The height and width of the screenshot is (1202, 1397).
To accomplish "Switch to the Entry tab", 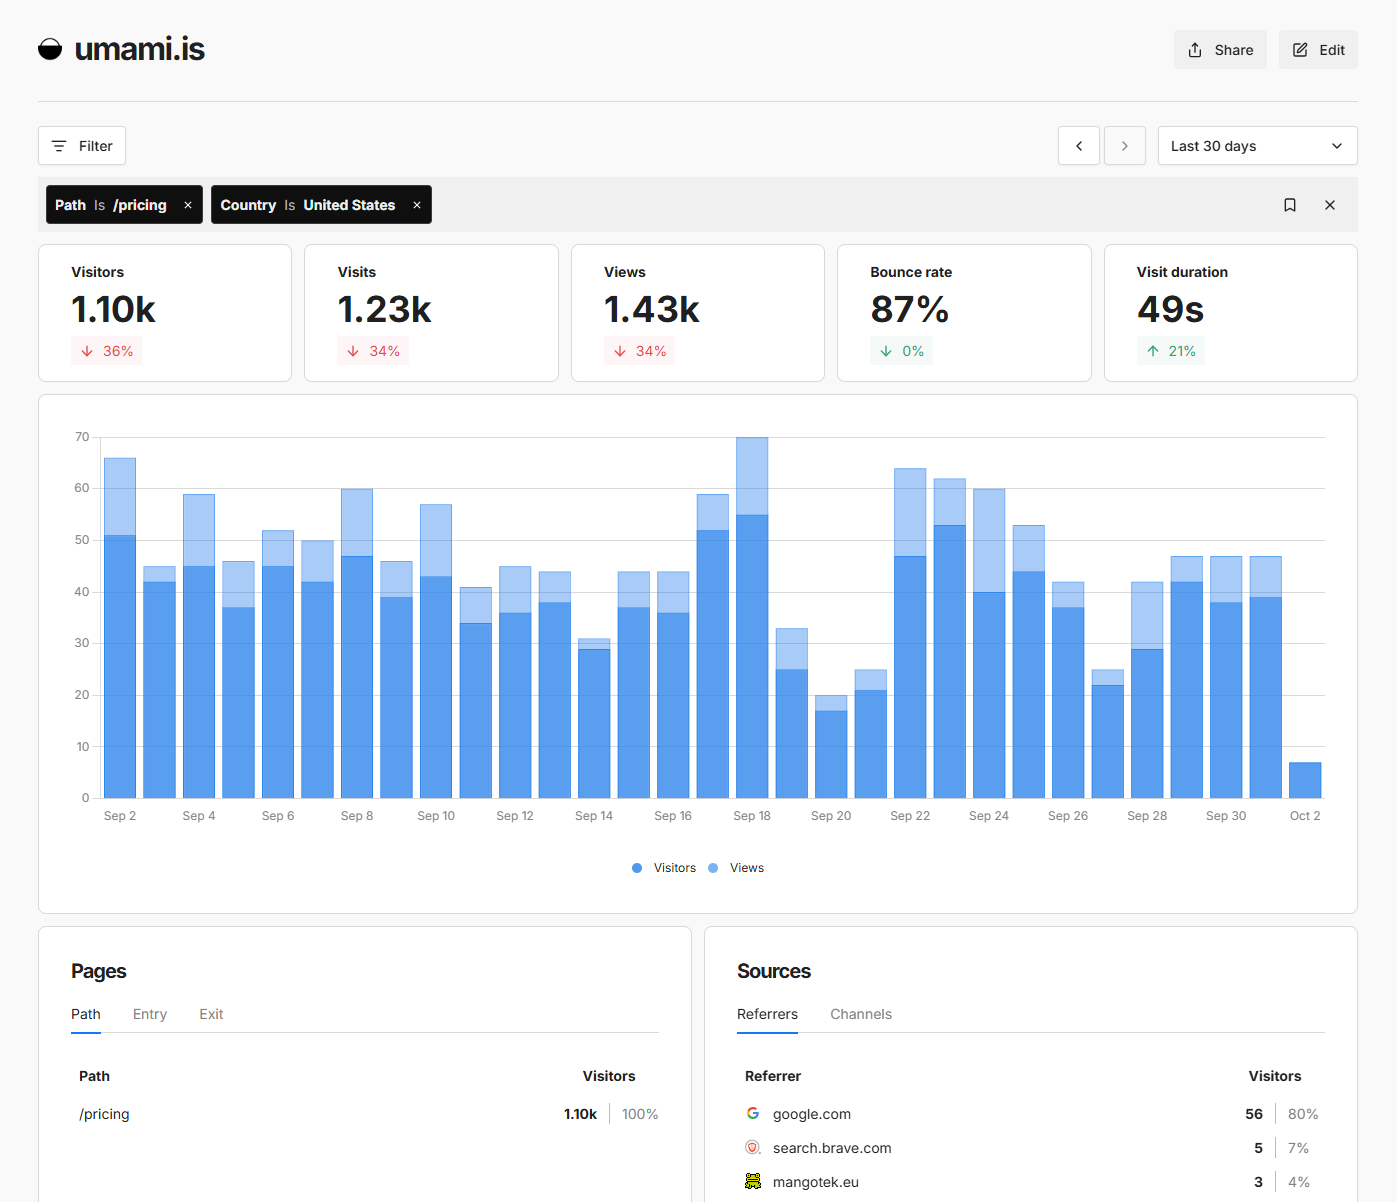I will tap(150, 1014).
